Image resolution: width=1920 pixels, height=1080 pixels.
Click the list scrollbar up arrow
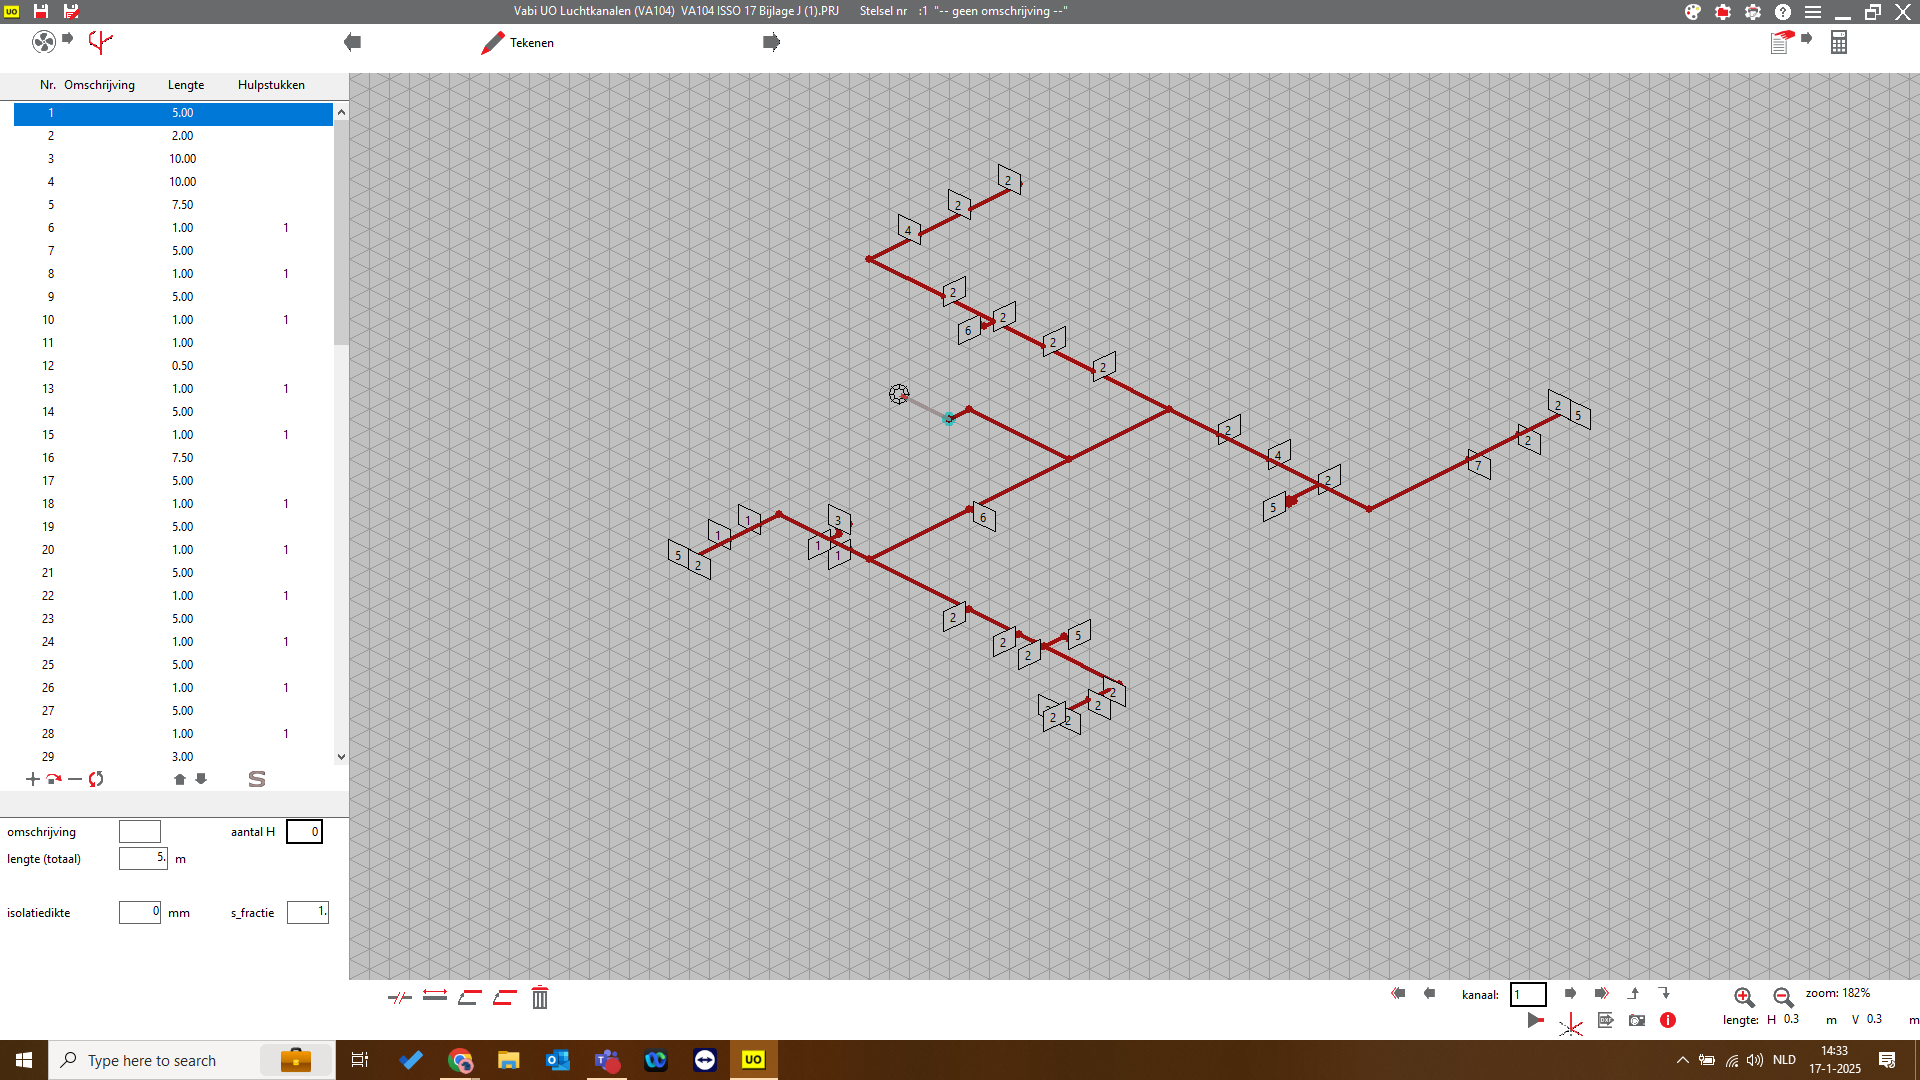click(341, 112)
